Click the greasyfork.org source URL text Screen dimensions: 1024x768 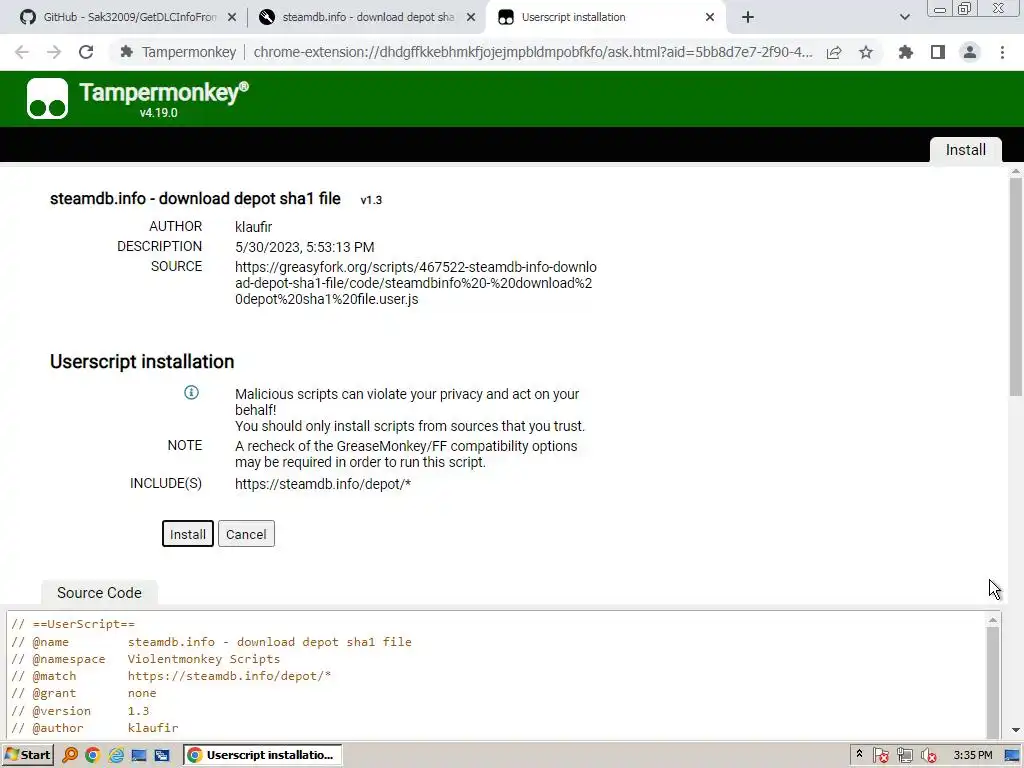[x=415, y=283]
